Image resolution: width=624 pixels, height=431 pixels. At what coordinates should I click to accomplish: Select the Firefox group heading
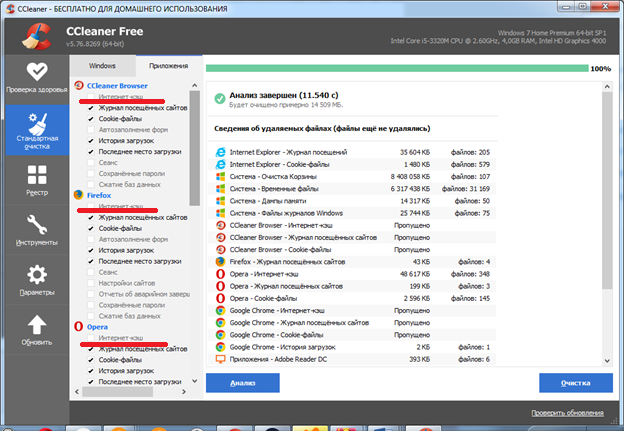point(99,195)
